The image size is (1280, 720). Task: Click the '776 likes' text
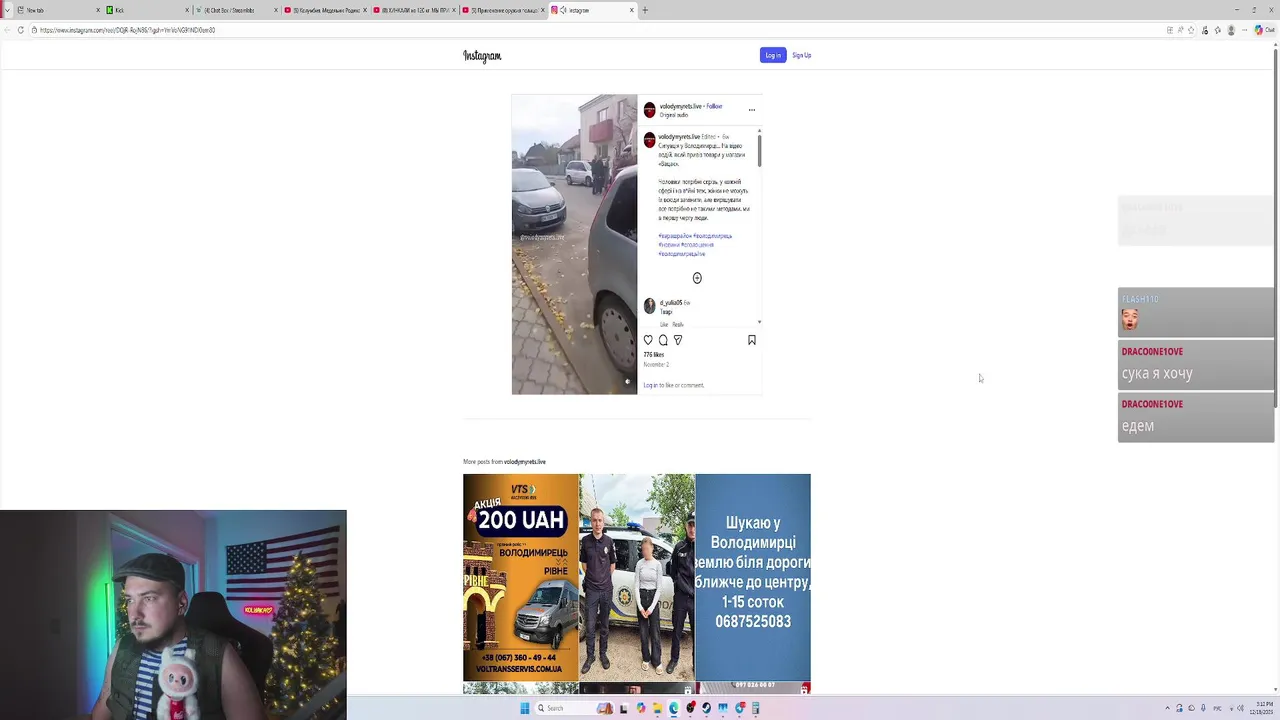tap(653, 355)
